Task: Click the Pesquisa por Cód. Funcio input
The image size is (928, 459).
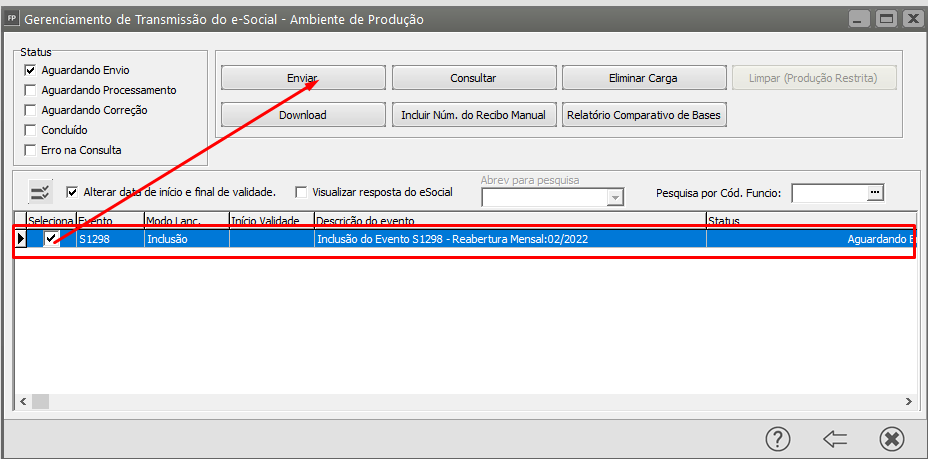Action: [830, 192]
